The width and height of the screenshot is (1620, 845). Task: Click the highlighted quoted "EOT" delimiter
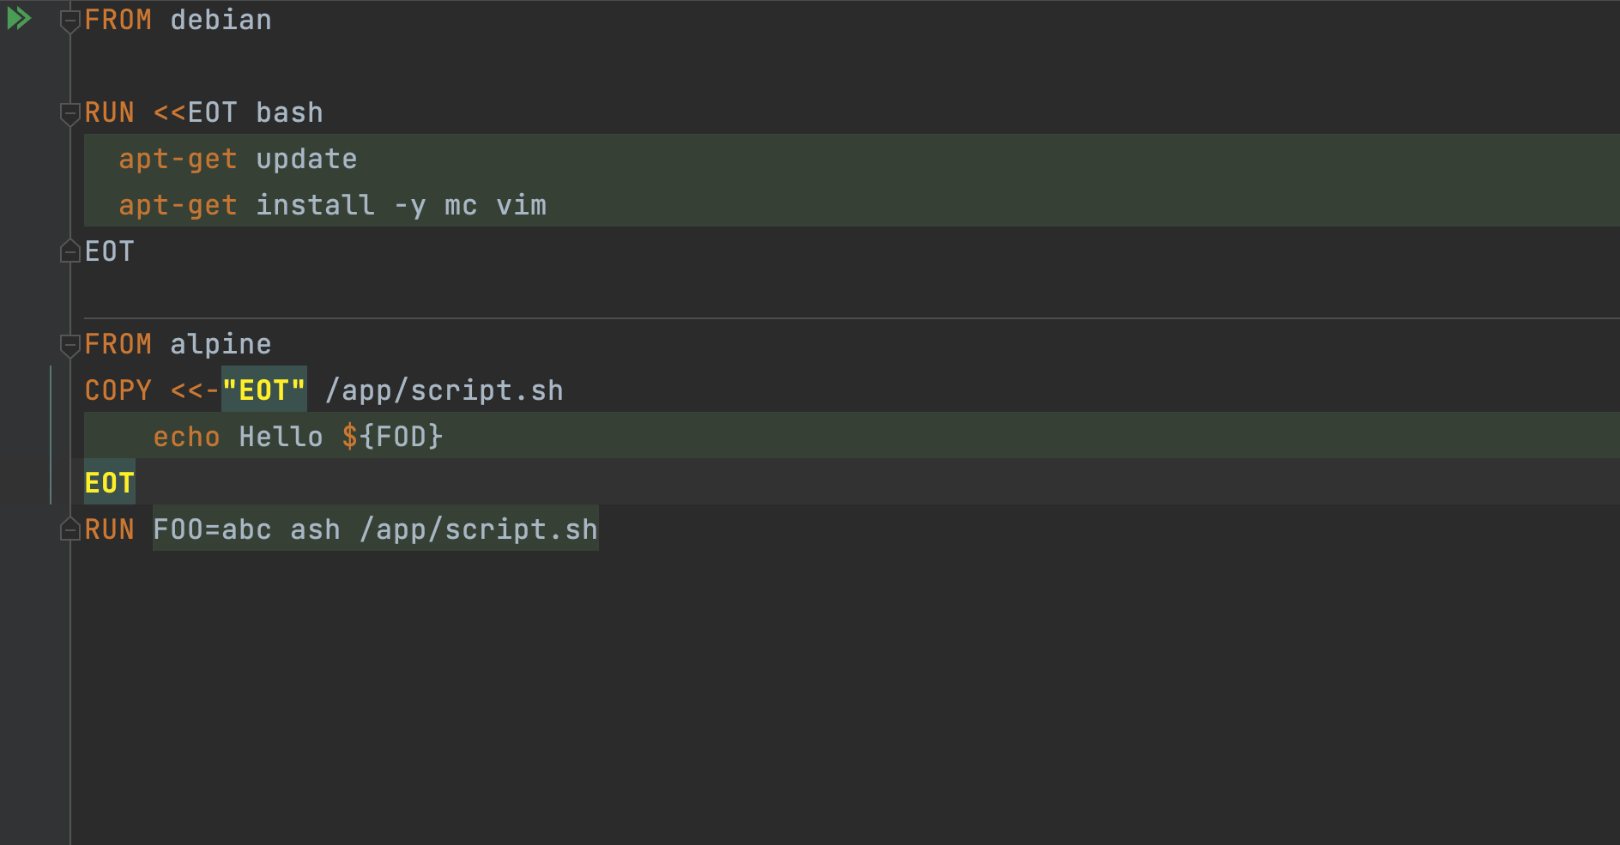point(264,391)
